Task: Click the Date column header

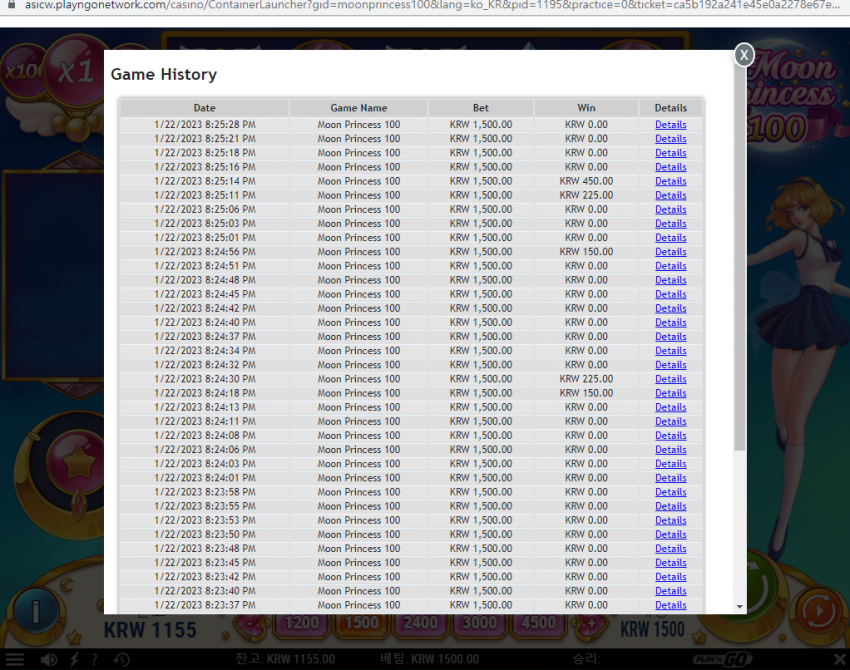Action: point(204,108)
